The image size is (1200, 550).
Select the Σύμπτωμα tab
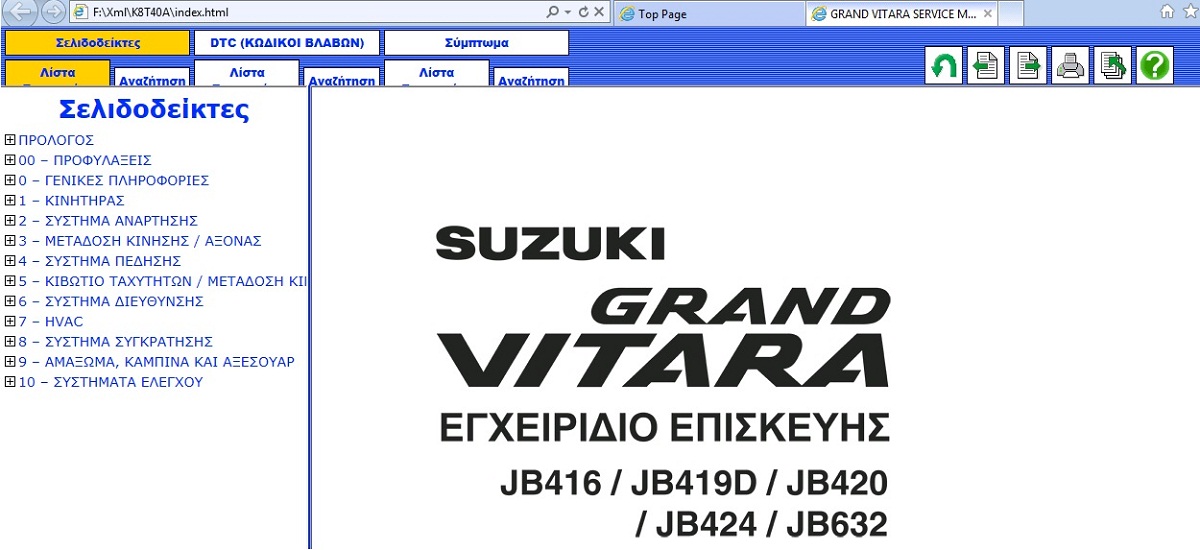coord(477,43)
